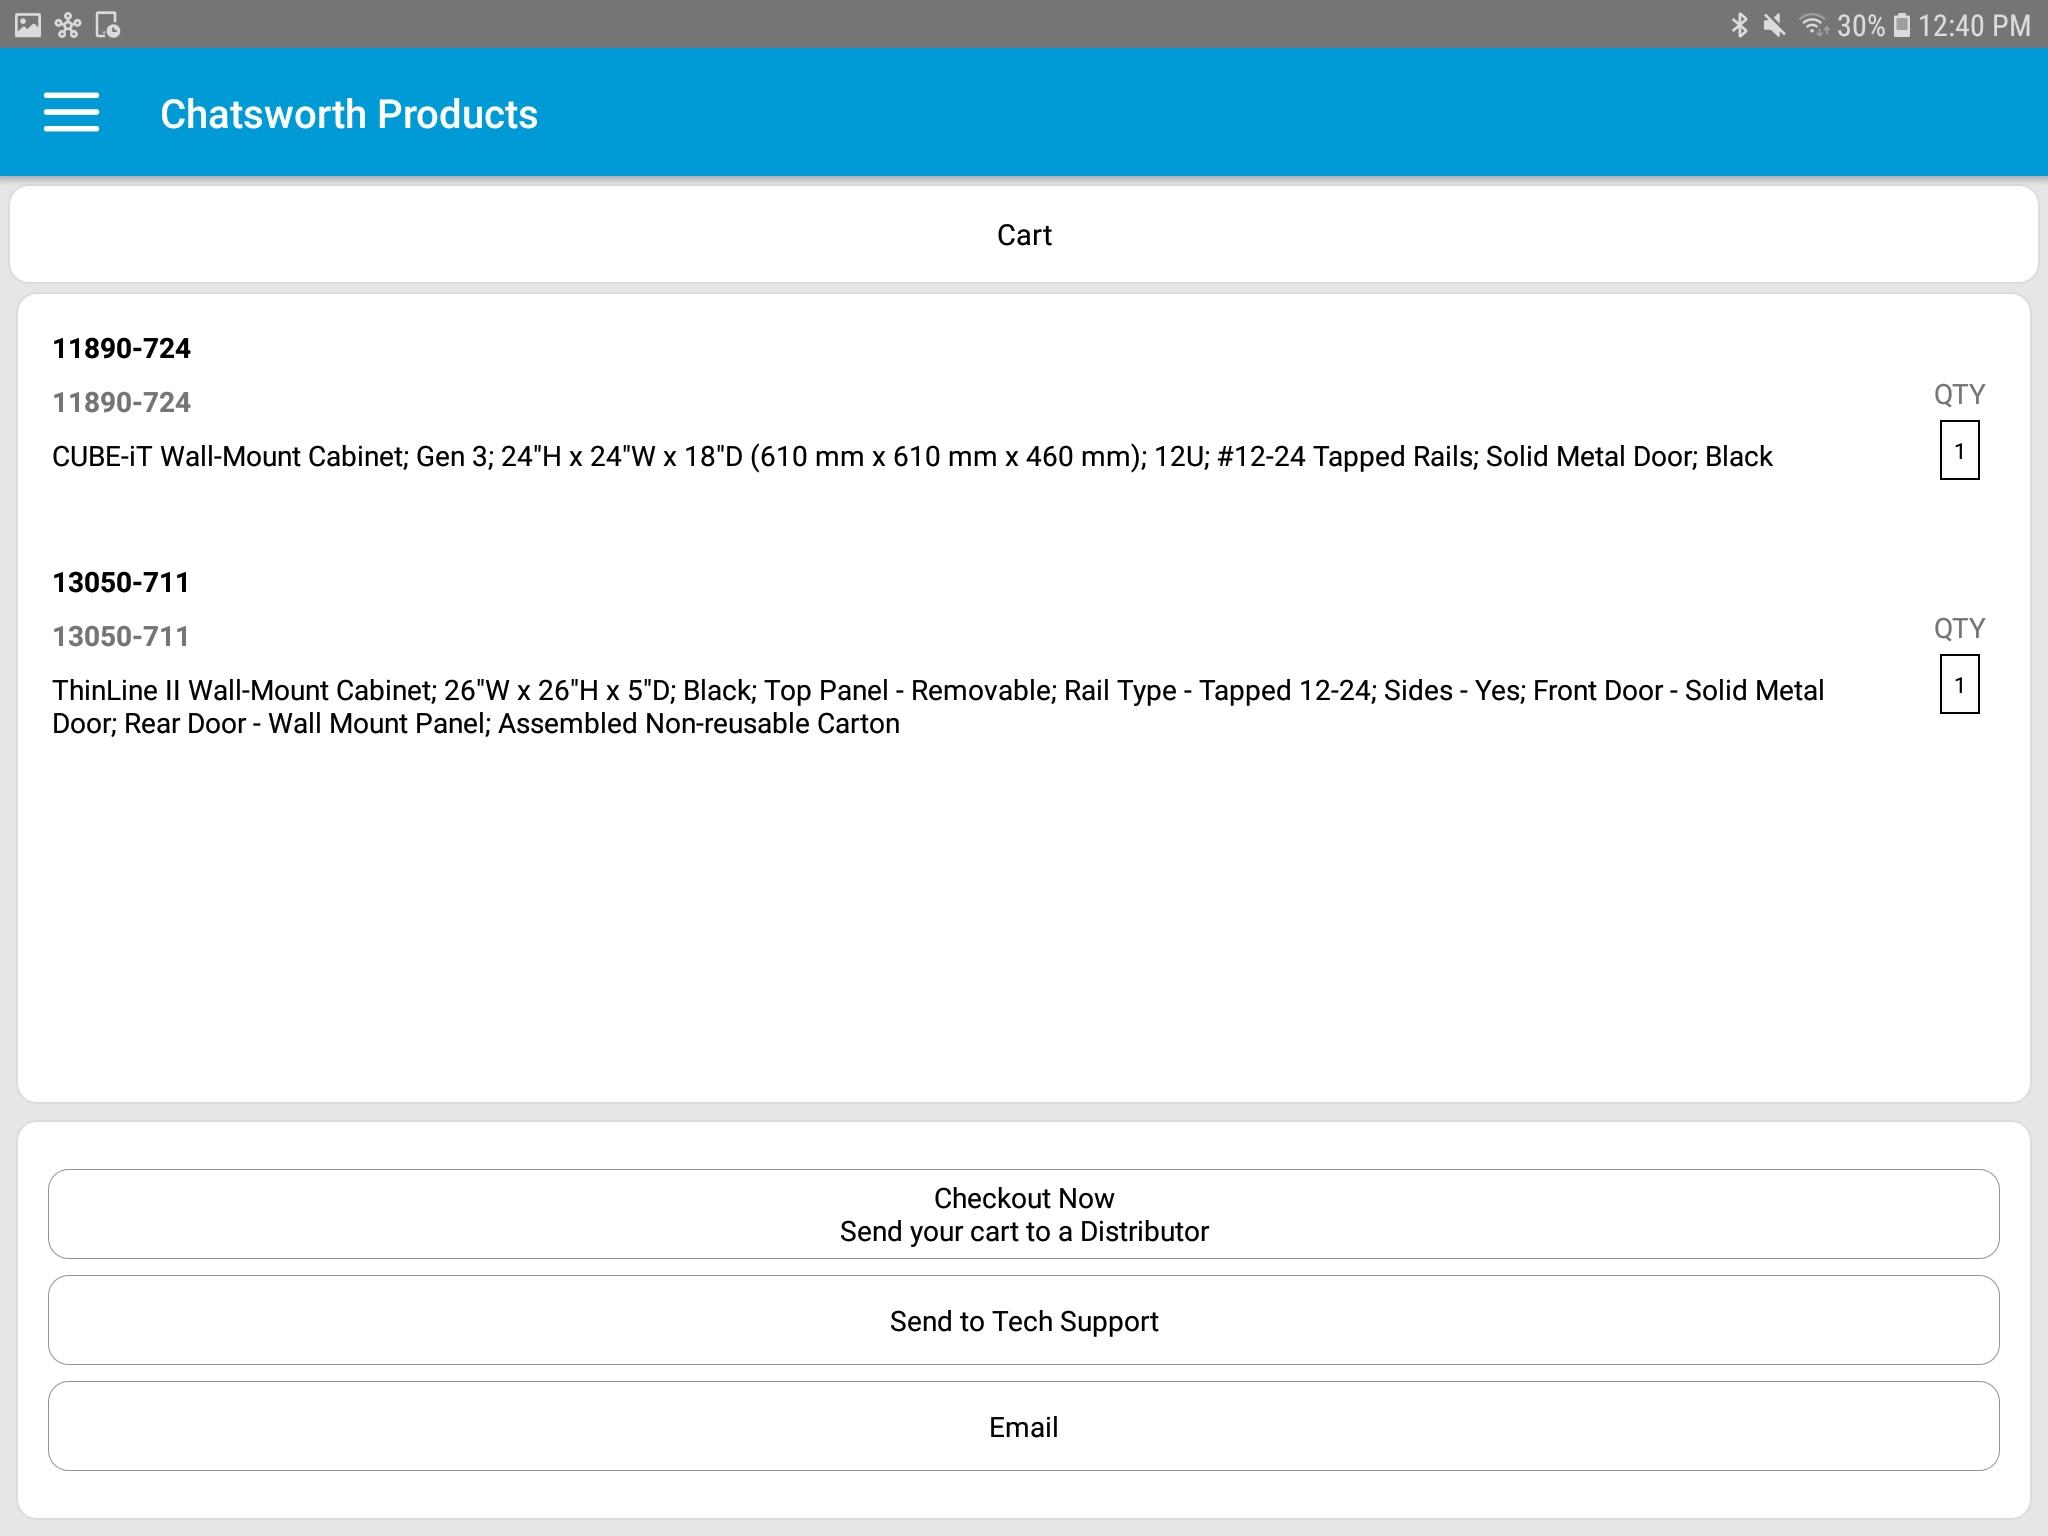Image resolution: width=2048 pixels, height=1536 pixels.
Task: Open the hamburger navigation menu
Action: coord(71,112)
